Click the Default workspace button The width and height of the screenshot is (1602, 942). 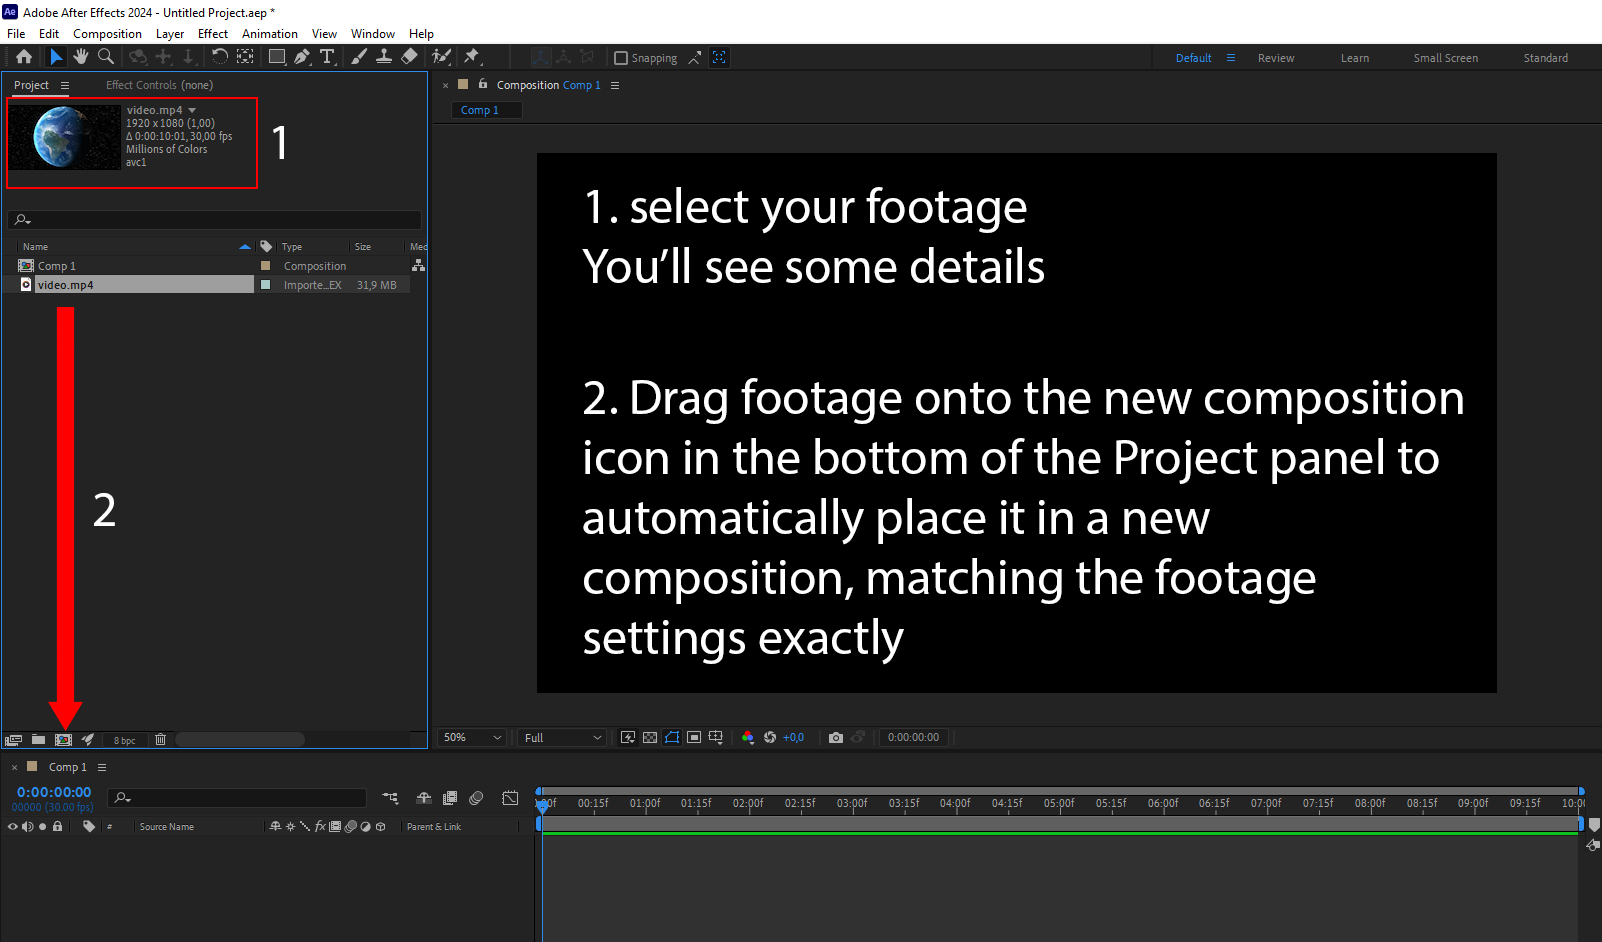1193,57
